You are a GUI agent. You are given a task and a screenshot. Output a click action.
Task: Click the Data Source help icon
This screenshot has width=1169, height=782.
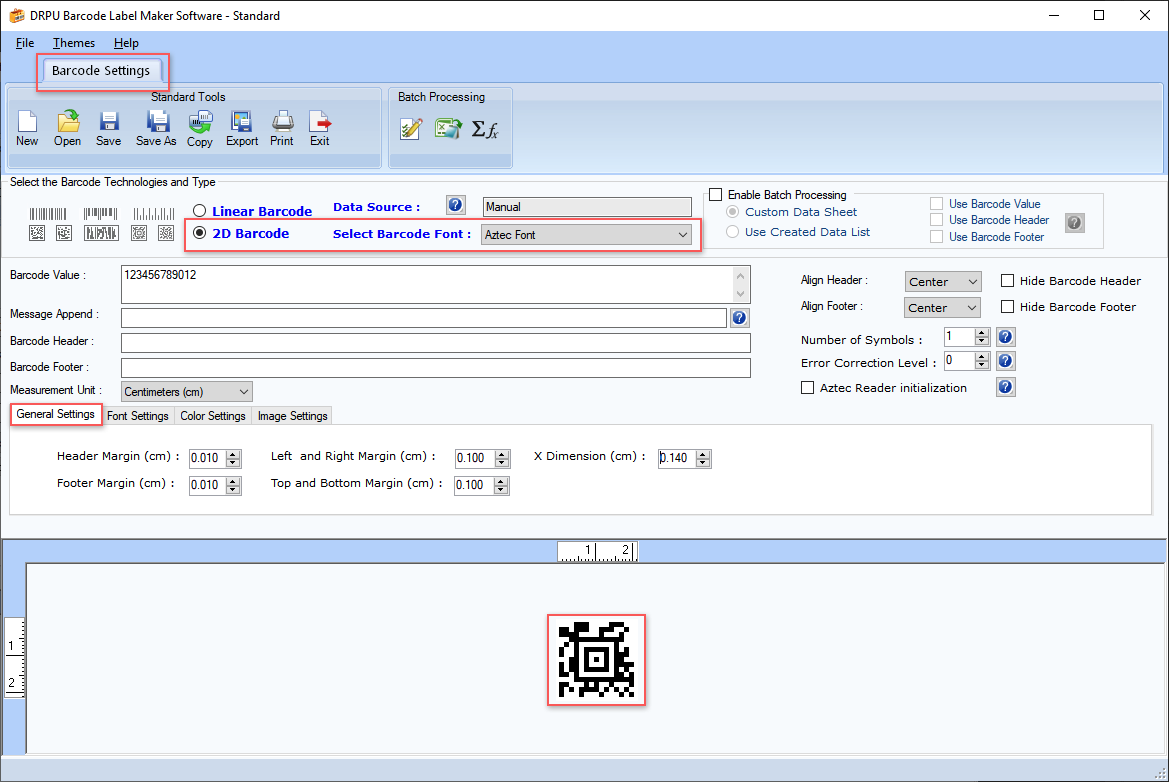pos(456,205)
